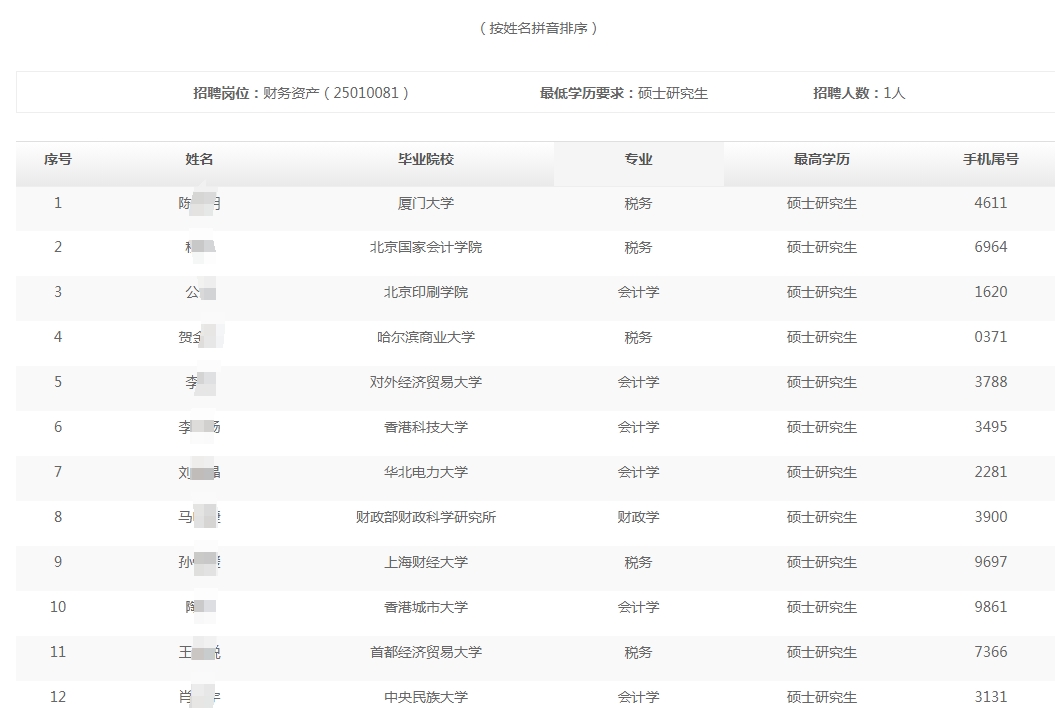Image resolution: width=1055 pixels, height=725 pixels.
Task: Click 哈尔滨商业大学 in row 4
Action: pos(425,337)
